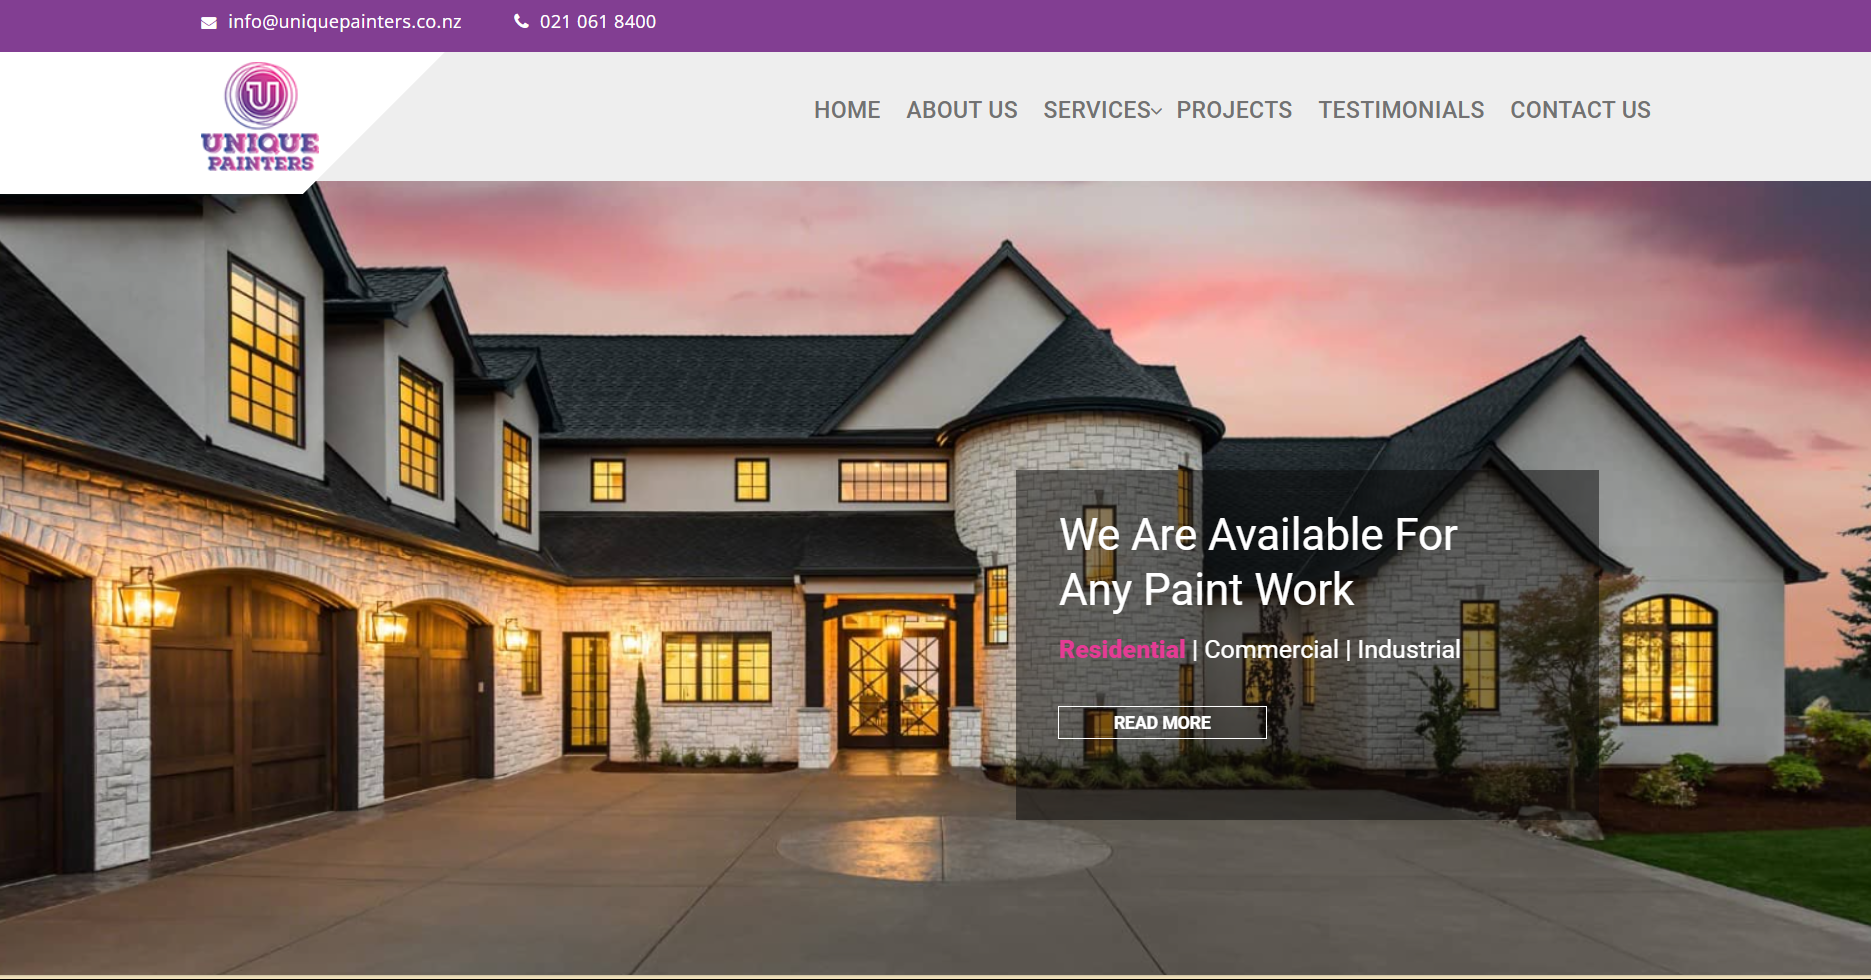The image size is (1871, 980).
Task: Click the phone handset icon
Action: 521,21
